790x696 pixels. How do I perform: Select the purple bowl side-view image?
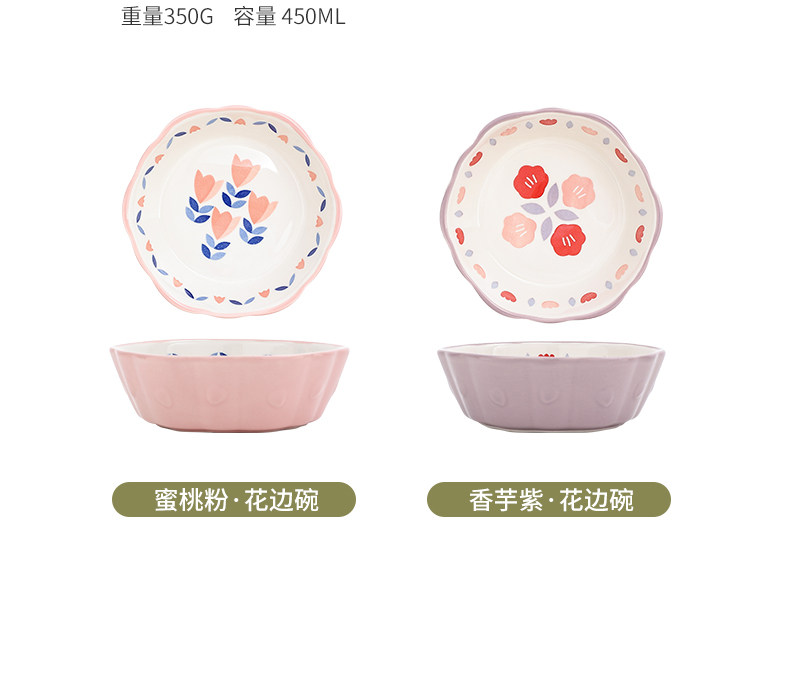tap(551, 387)
